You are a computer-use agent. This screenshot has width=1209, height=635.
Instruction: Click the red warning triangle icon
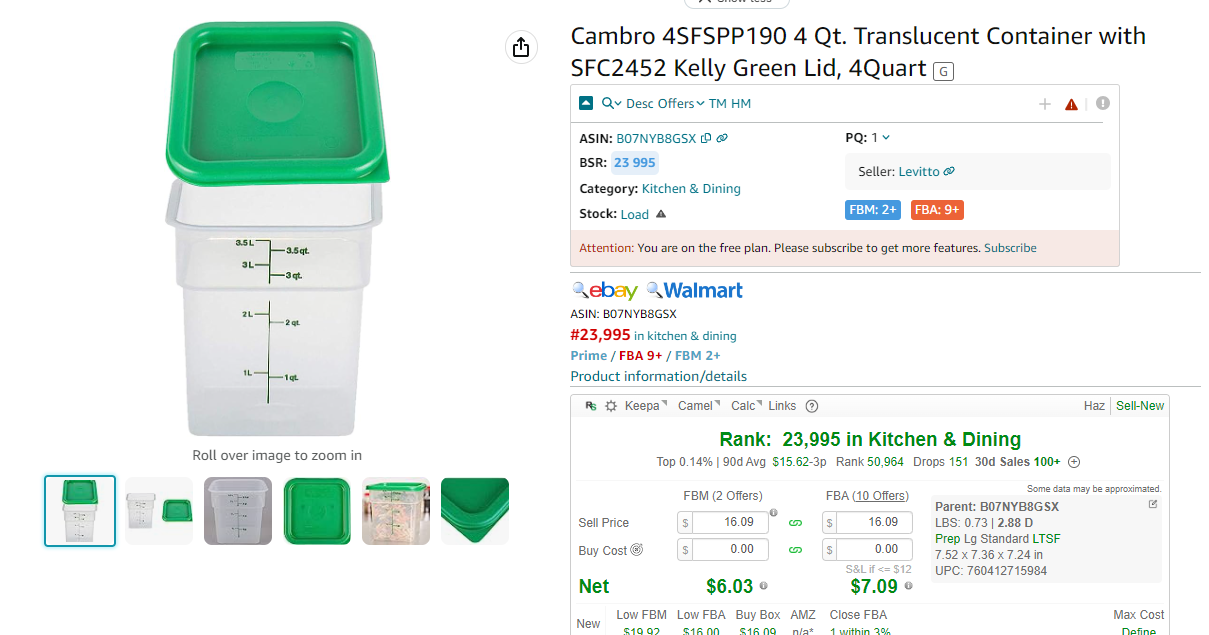tap(1071, 104)
